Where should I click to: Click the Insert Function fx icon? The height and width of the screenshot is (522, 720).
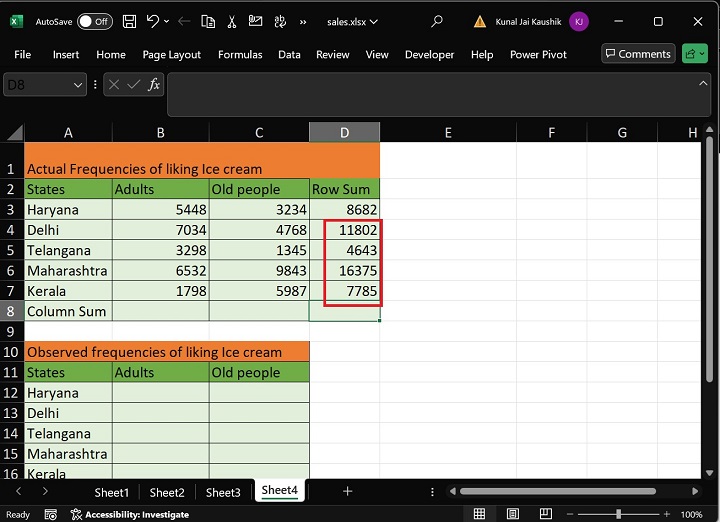[154, 86]
